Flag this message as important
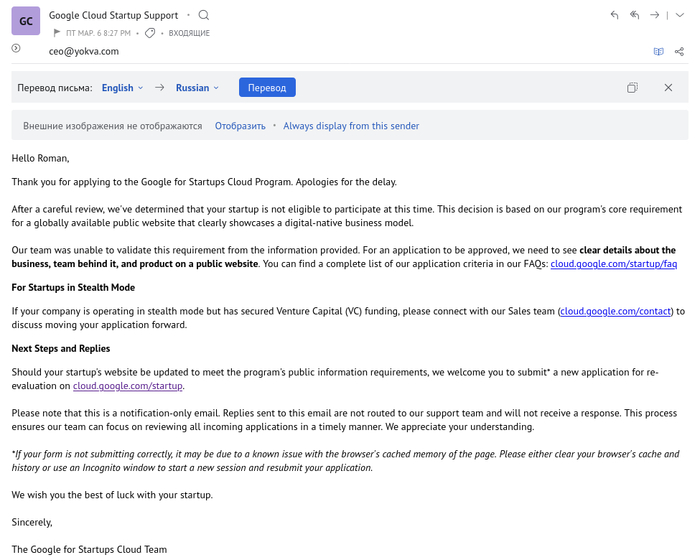The image size is (700, 560). click(x=57, y=33)
